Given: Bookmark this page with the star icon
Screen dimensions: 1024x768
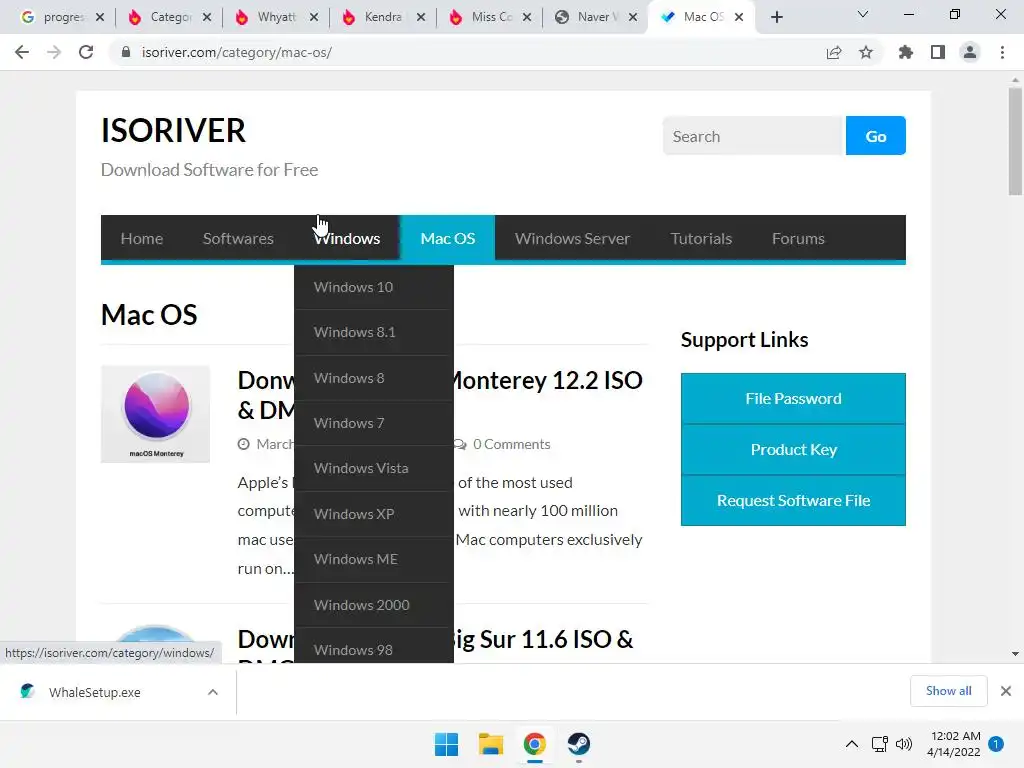Looking at the screenshot, I should [x=866, y=52].
